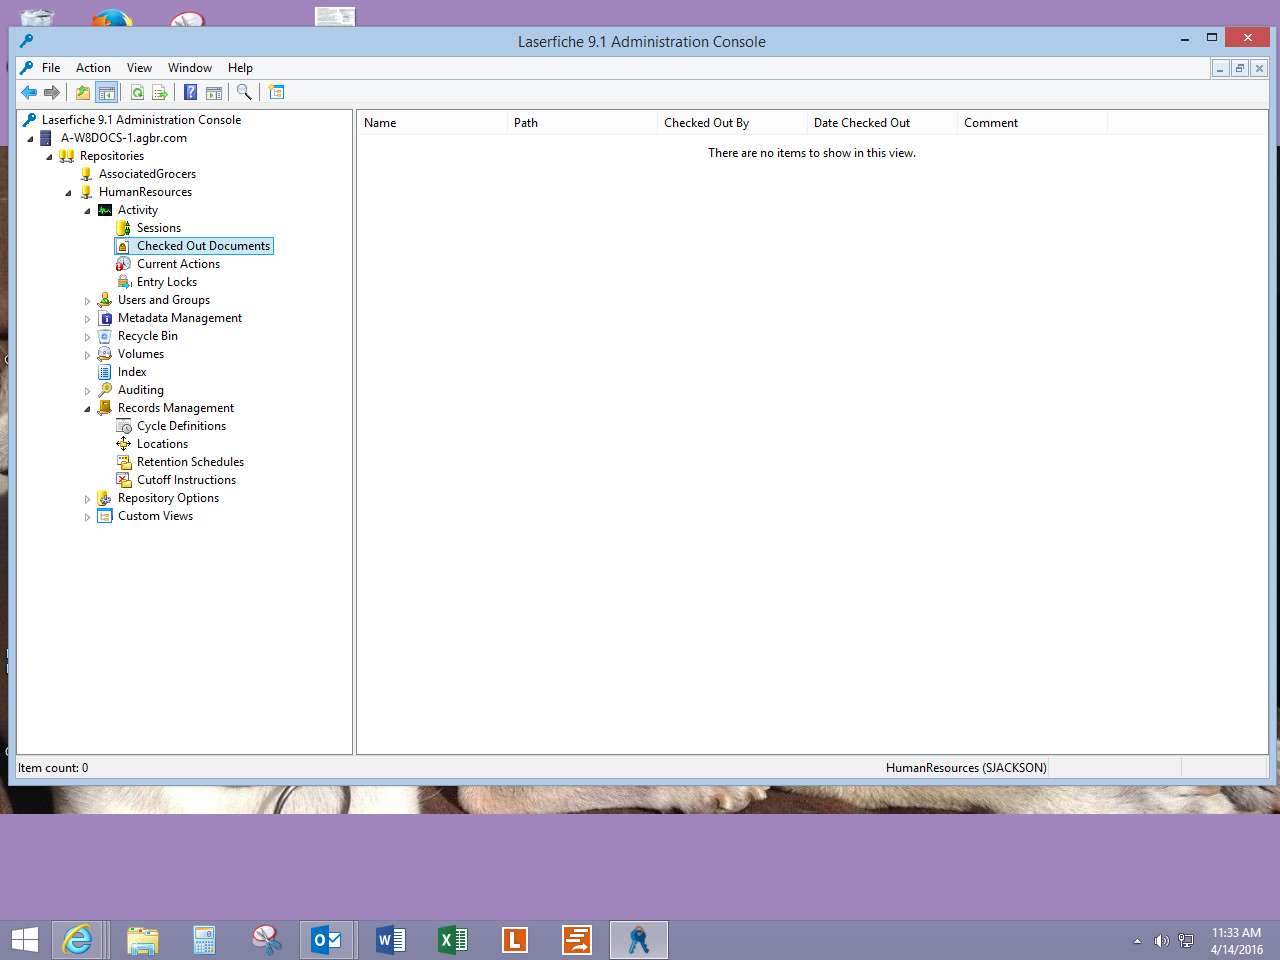The width and height of the screenshot is (1280, 960).
Task: Toggle the Show/Hide Console Tree button
Action: coord(107,93)
